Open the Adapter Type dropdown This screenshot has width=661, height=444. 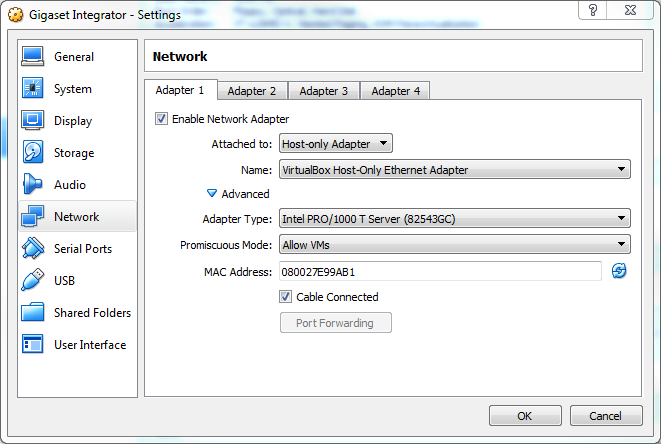pos(454,218)
